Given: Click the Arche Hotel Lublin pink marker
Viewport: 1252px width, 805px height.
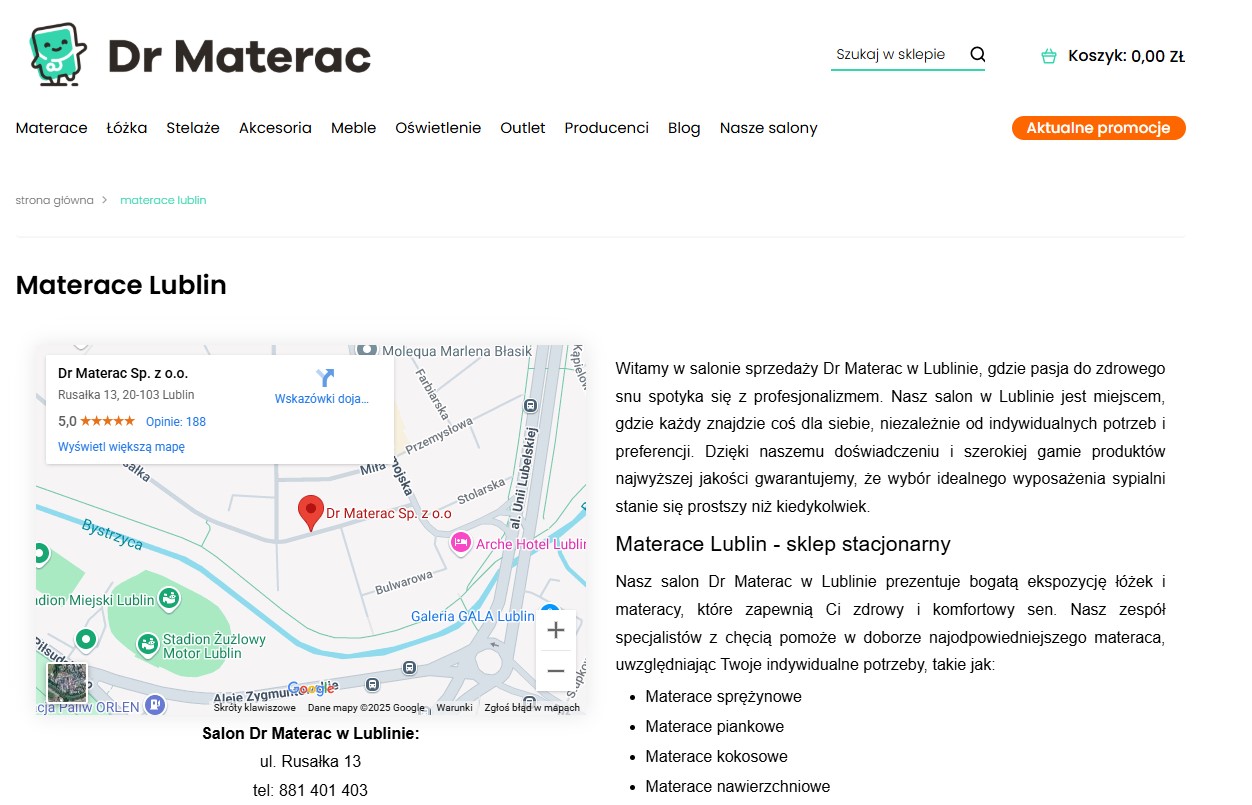Looking at the screenshot, I should (x=460, y=543).
